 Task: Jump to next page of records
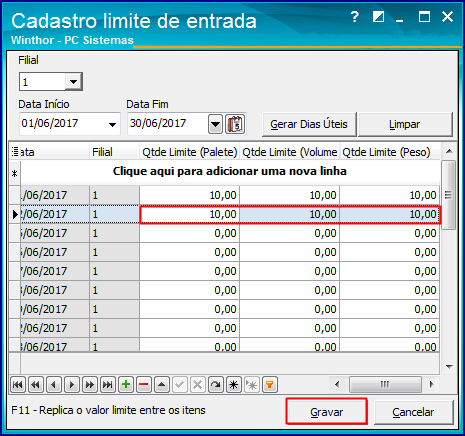click(x=90, y=385)
